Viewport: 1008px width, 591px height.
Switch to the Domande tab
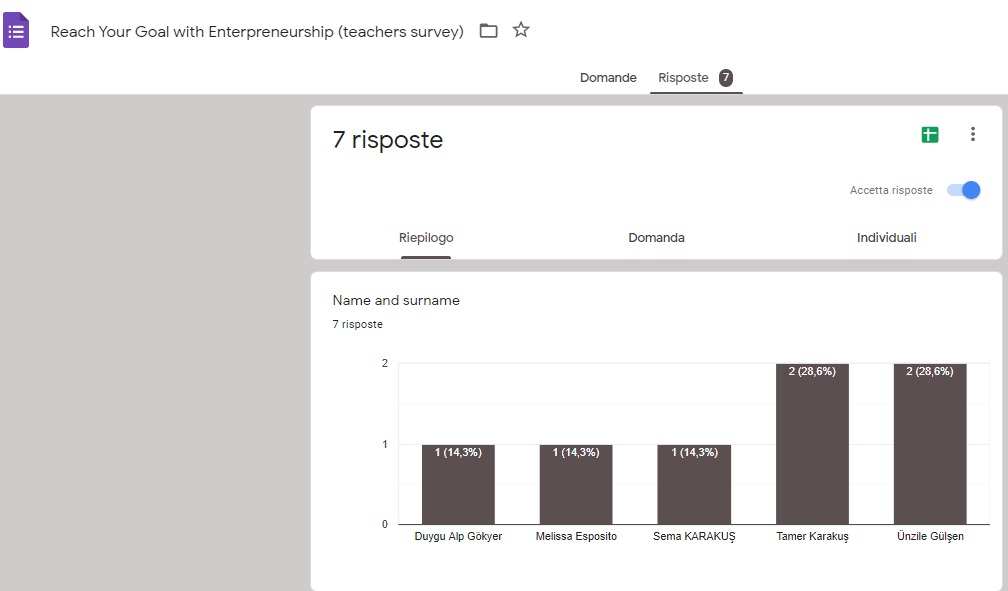point(608,78)
